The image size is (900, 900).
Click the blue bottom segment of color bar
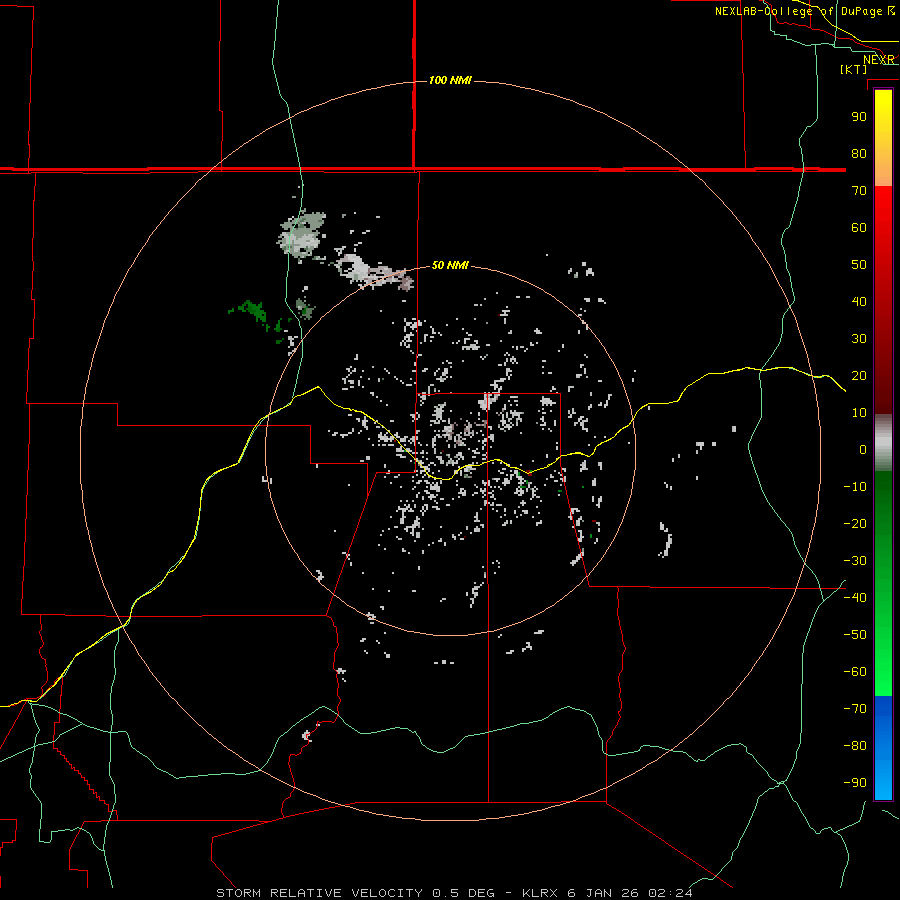coord(883,748)
